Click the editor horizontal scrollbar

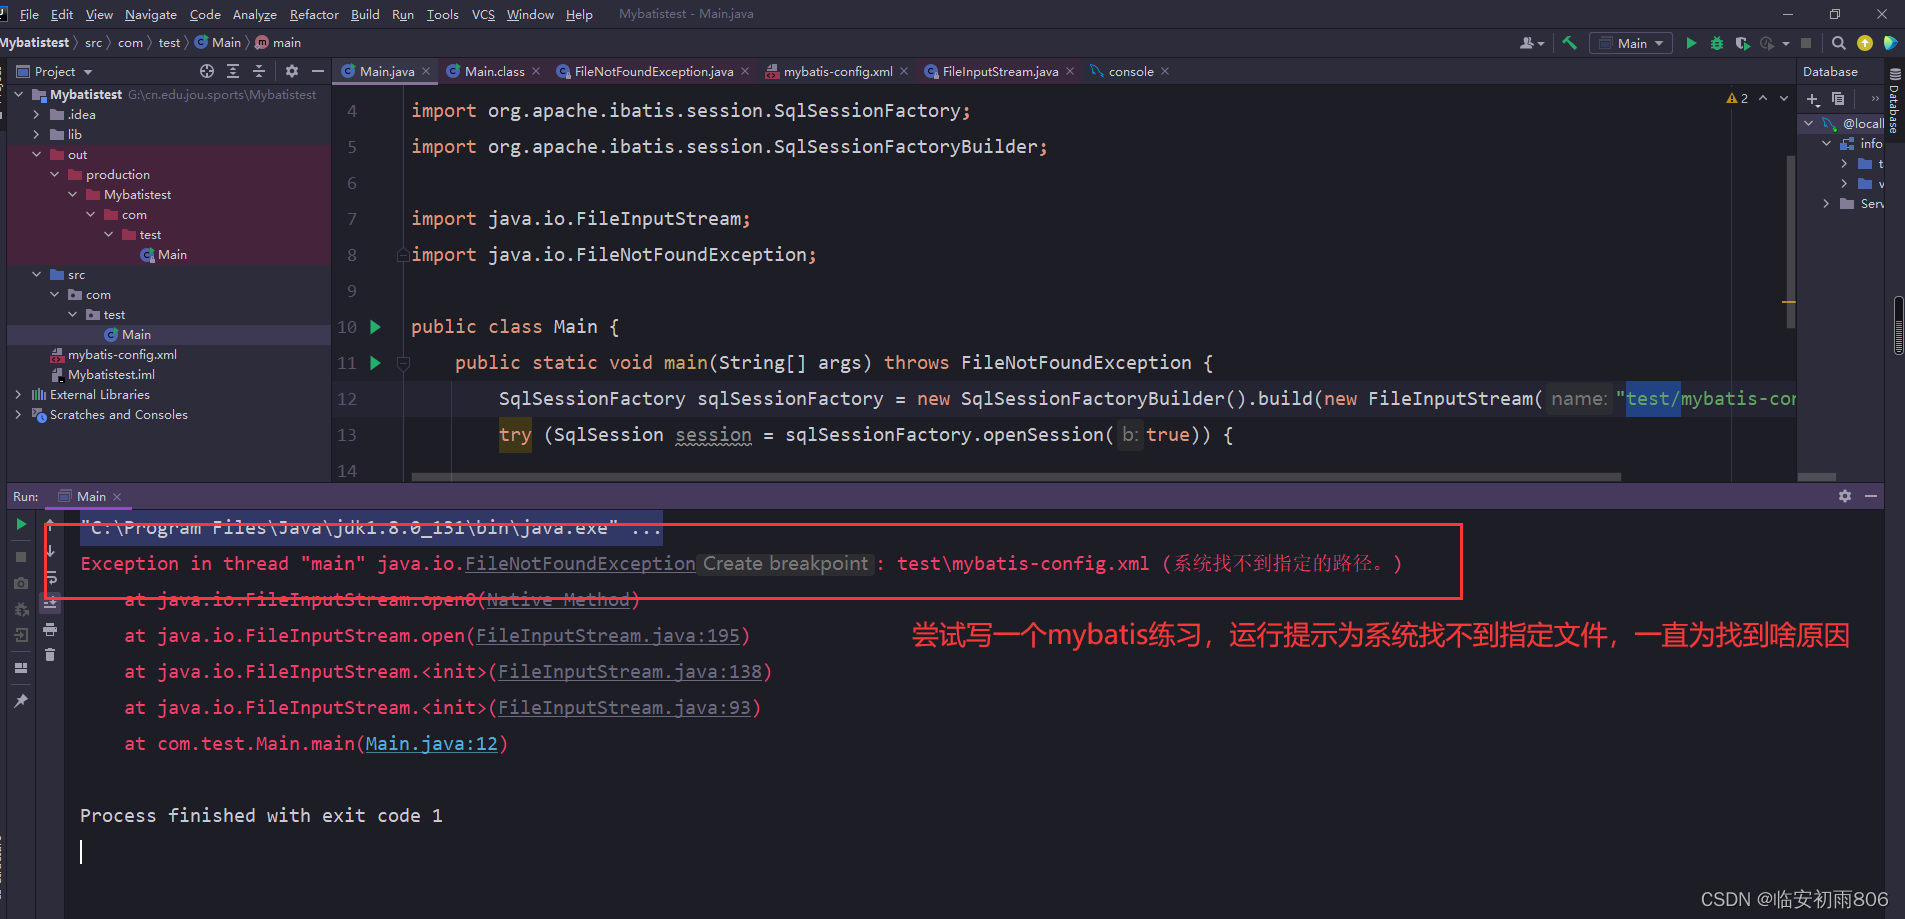(x=1016, y=477)
